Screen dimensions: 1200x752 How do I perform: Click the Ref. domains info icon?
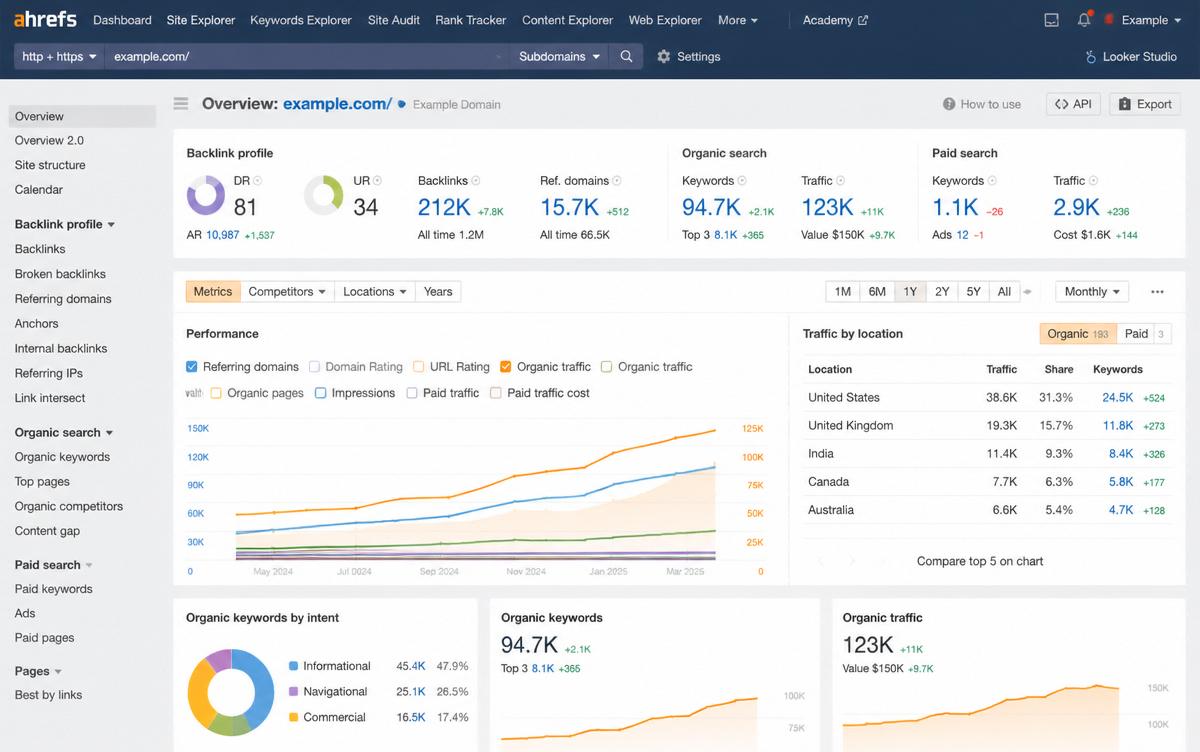pyautogui.click(x=617, y=181)
